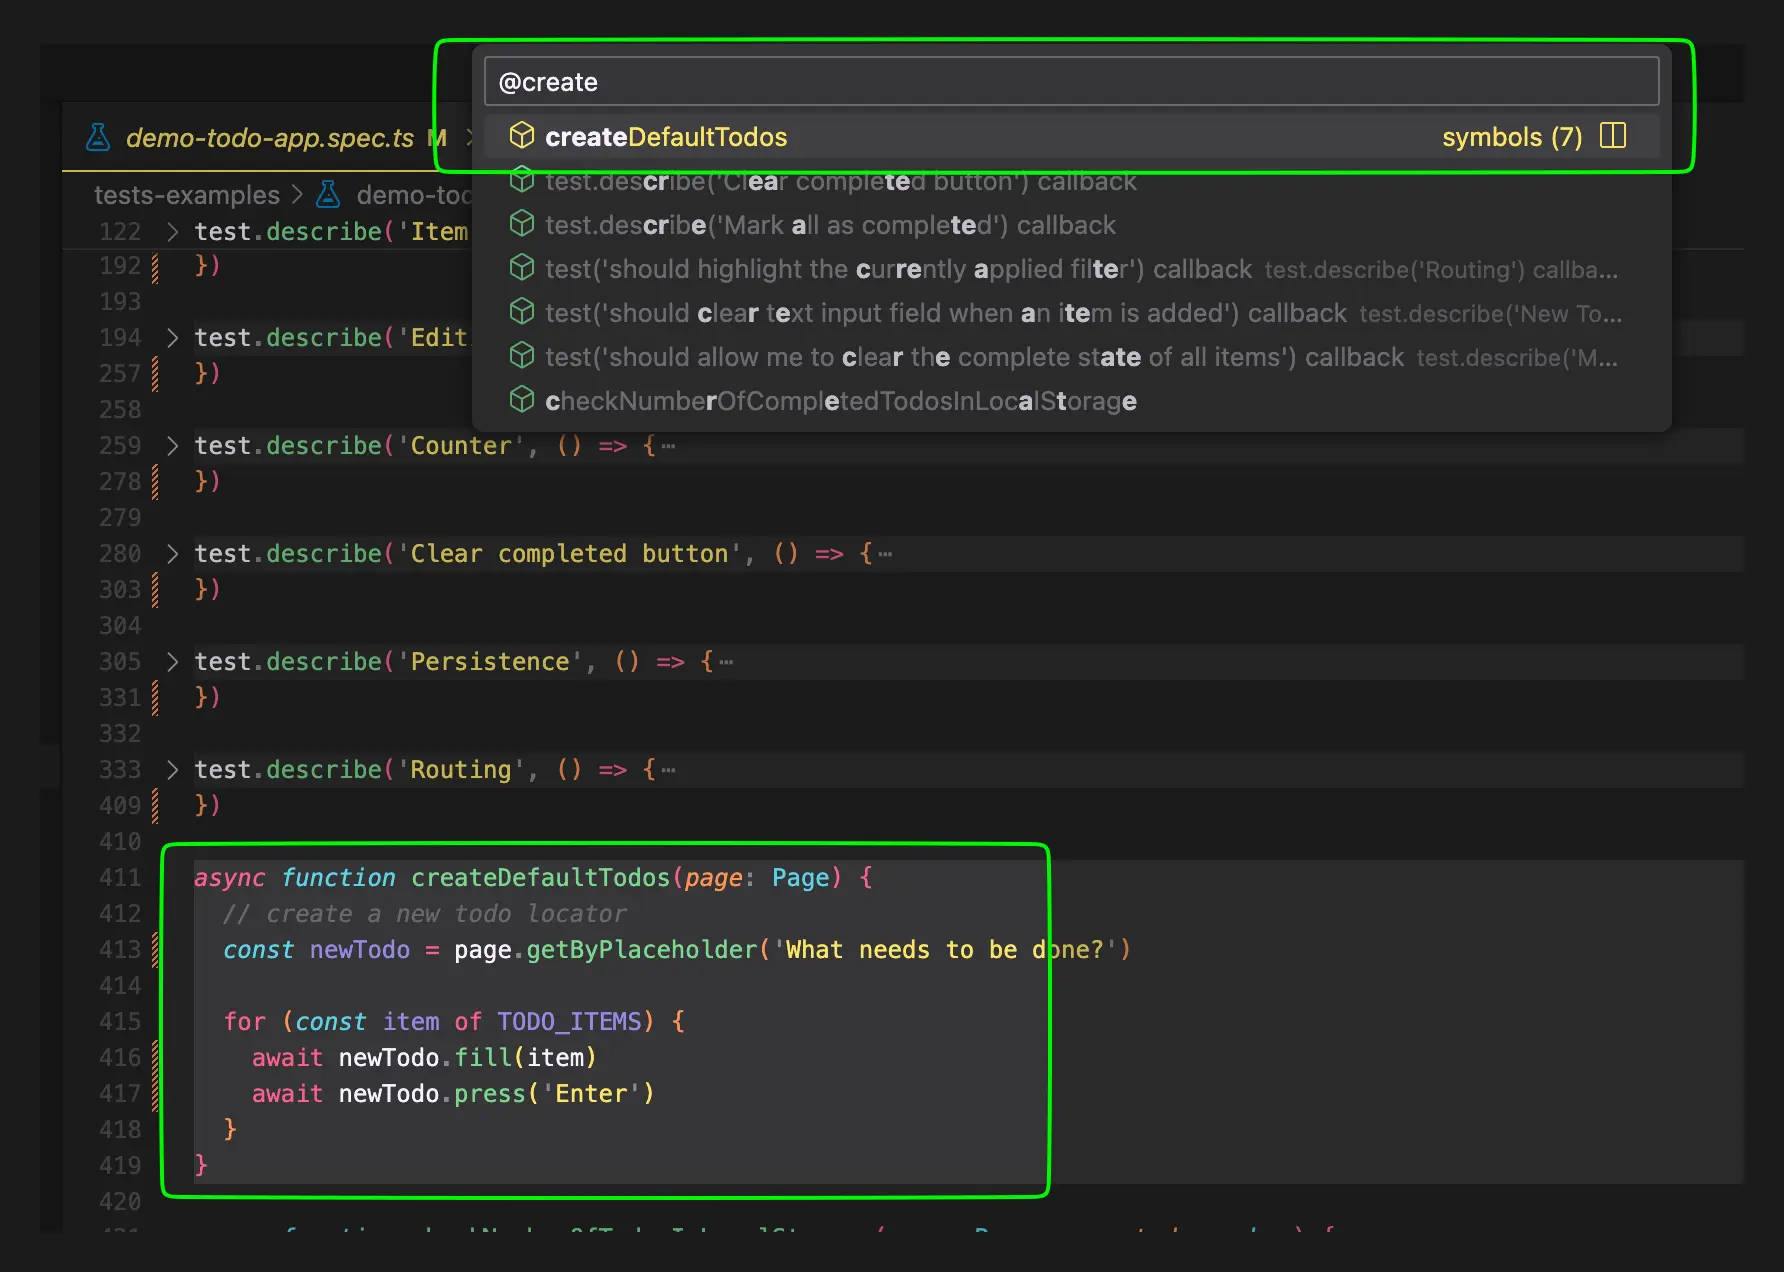Viewport: 1784px width, 1272px height.
Task: Unfold the 'Routing' describe block
Action: pos(173,770)
